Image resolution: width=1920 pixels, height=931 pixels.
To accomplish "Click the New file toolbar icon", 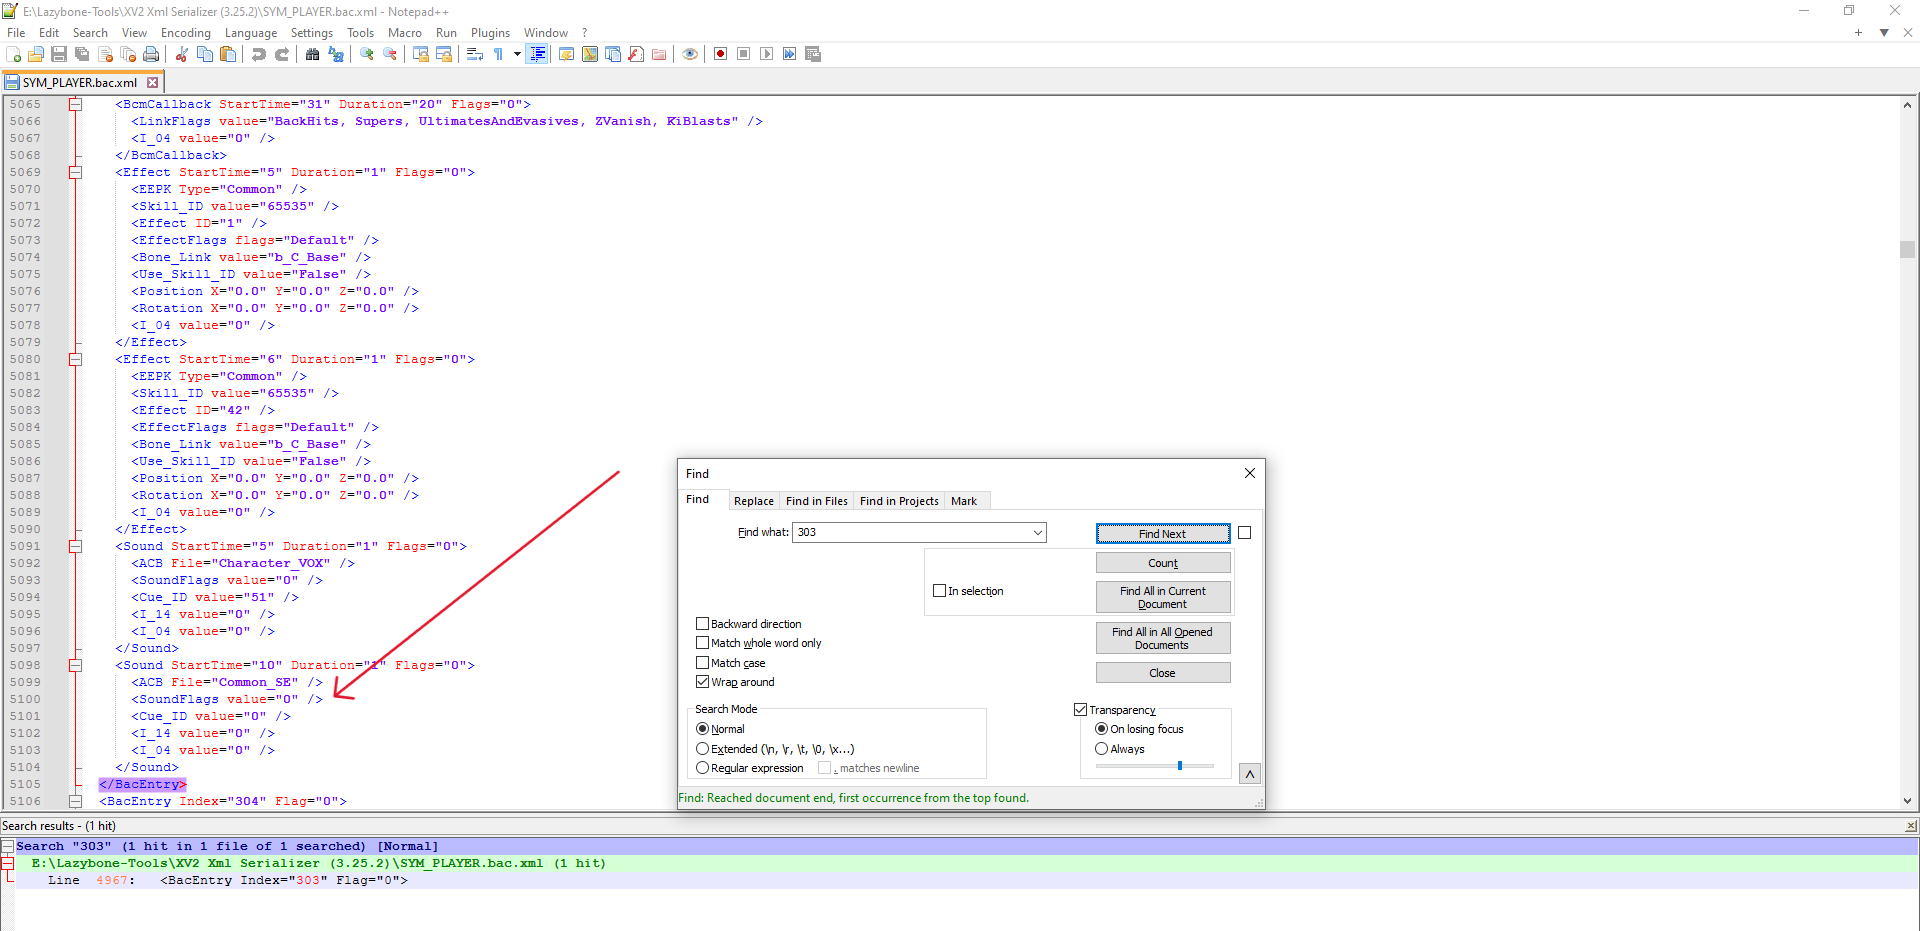I will [x=14, y=54].
